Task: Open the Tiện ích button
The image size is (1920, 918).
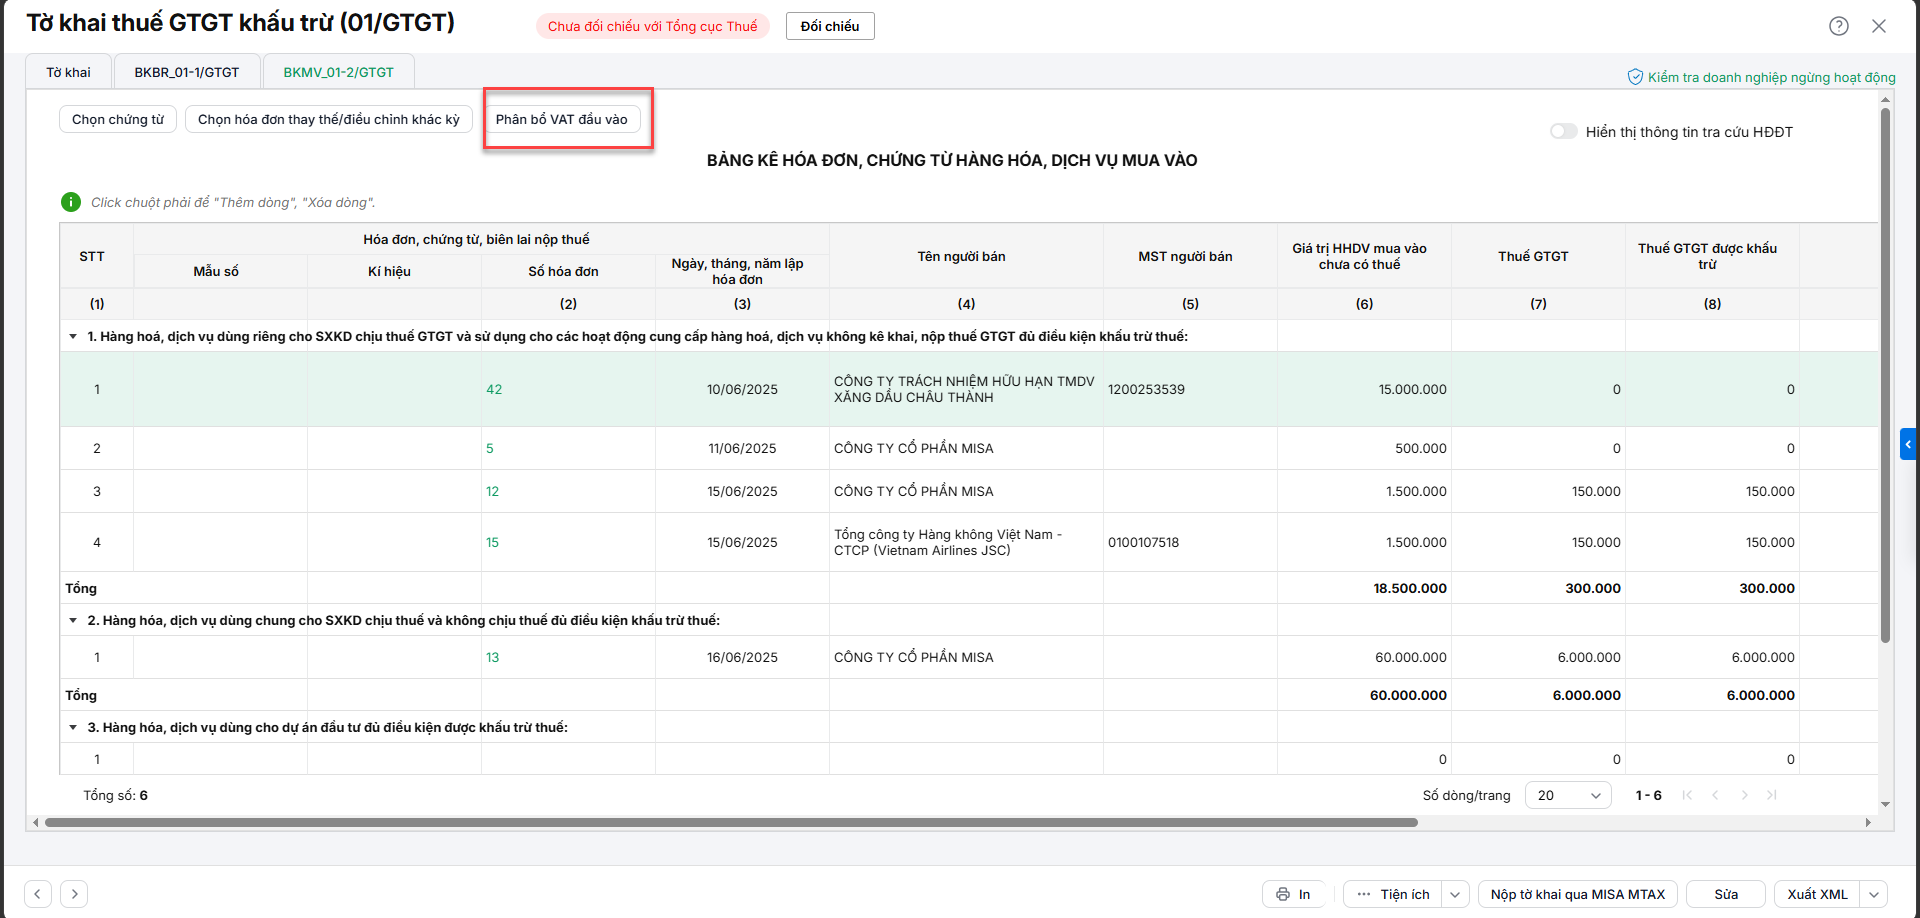Action: [x=1393, y=894]
